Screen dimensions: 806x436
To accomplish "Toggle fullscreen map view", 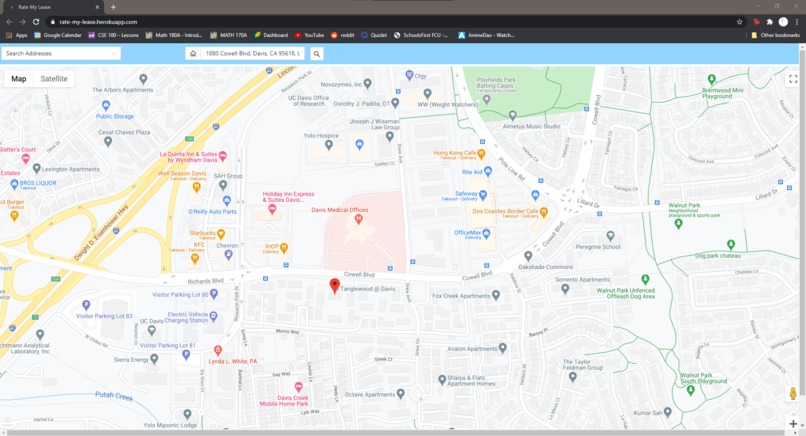I will point(793,79).
